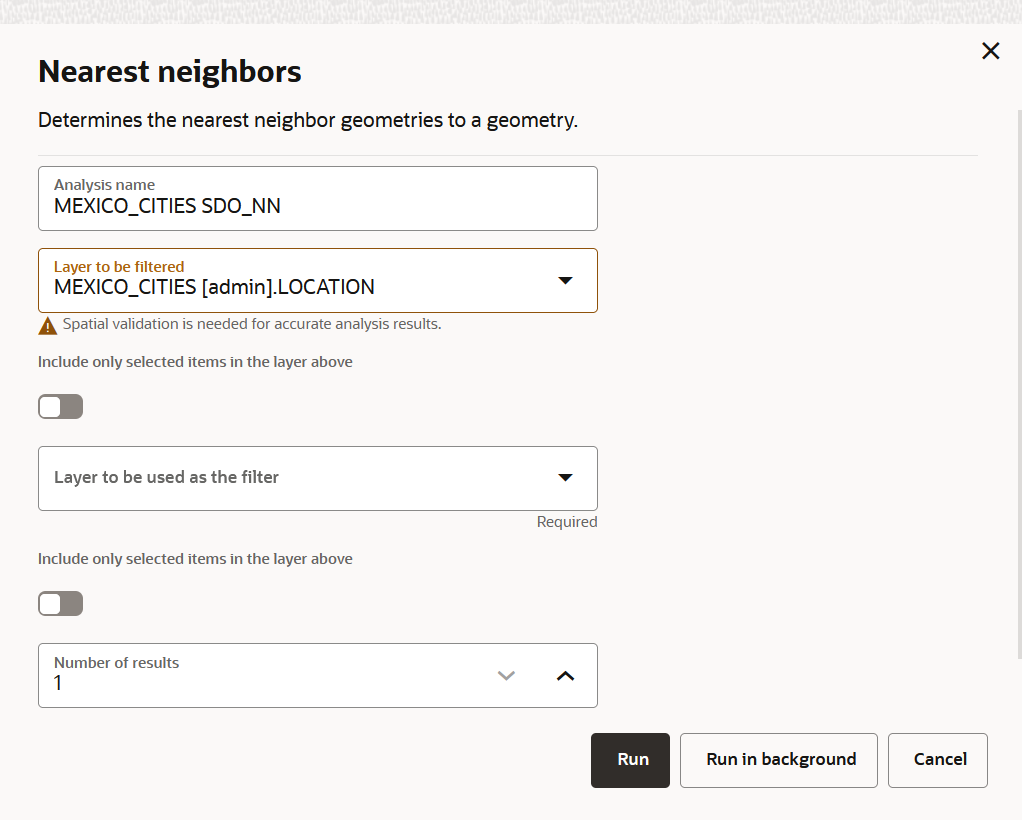
Task: Decrease Number of results with the down chevron
Action: click(506, 676)
